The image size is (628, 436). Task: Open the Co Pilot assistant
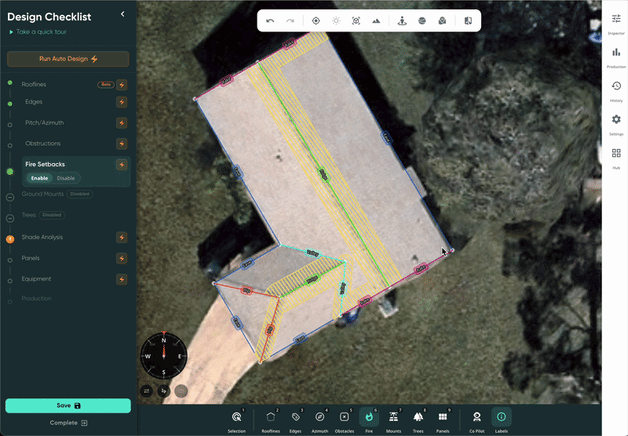[477, 420]
